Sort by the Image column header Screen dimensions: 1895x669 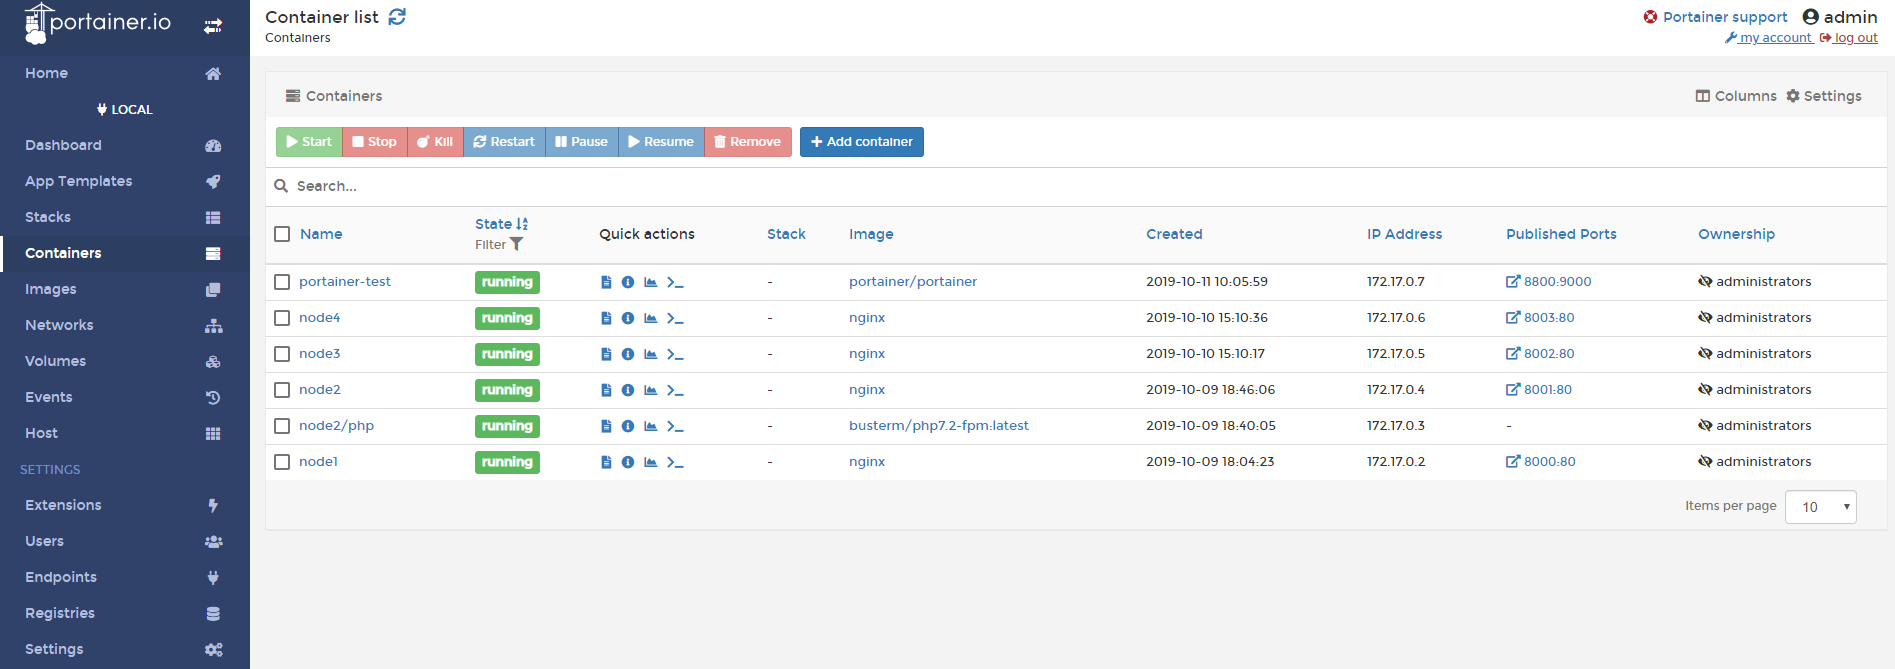pyautogui.click(x=871, y=234)
